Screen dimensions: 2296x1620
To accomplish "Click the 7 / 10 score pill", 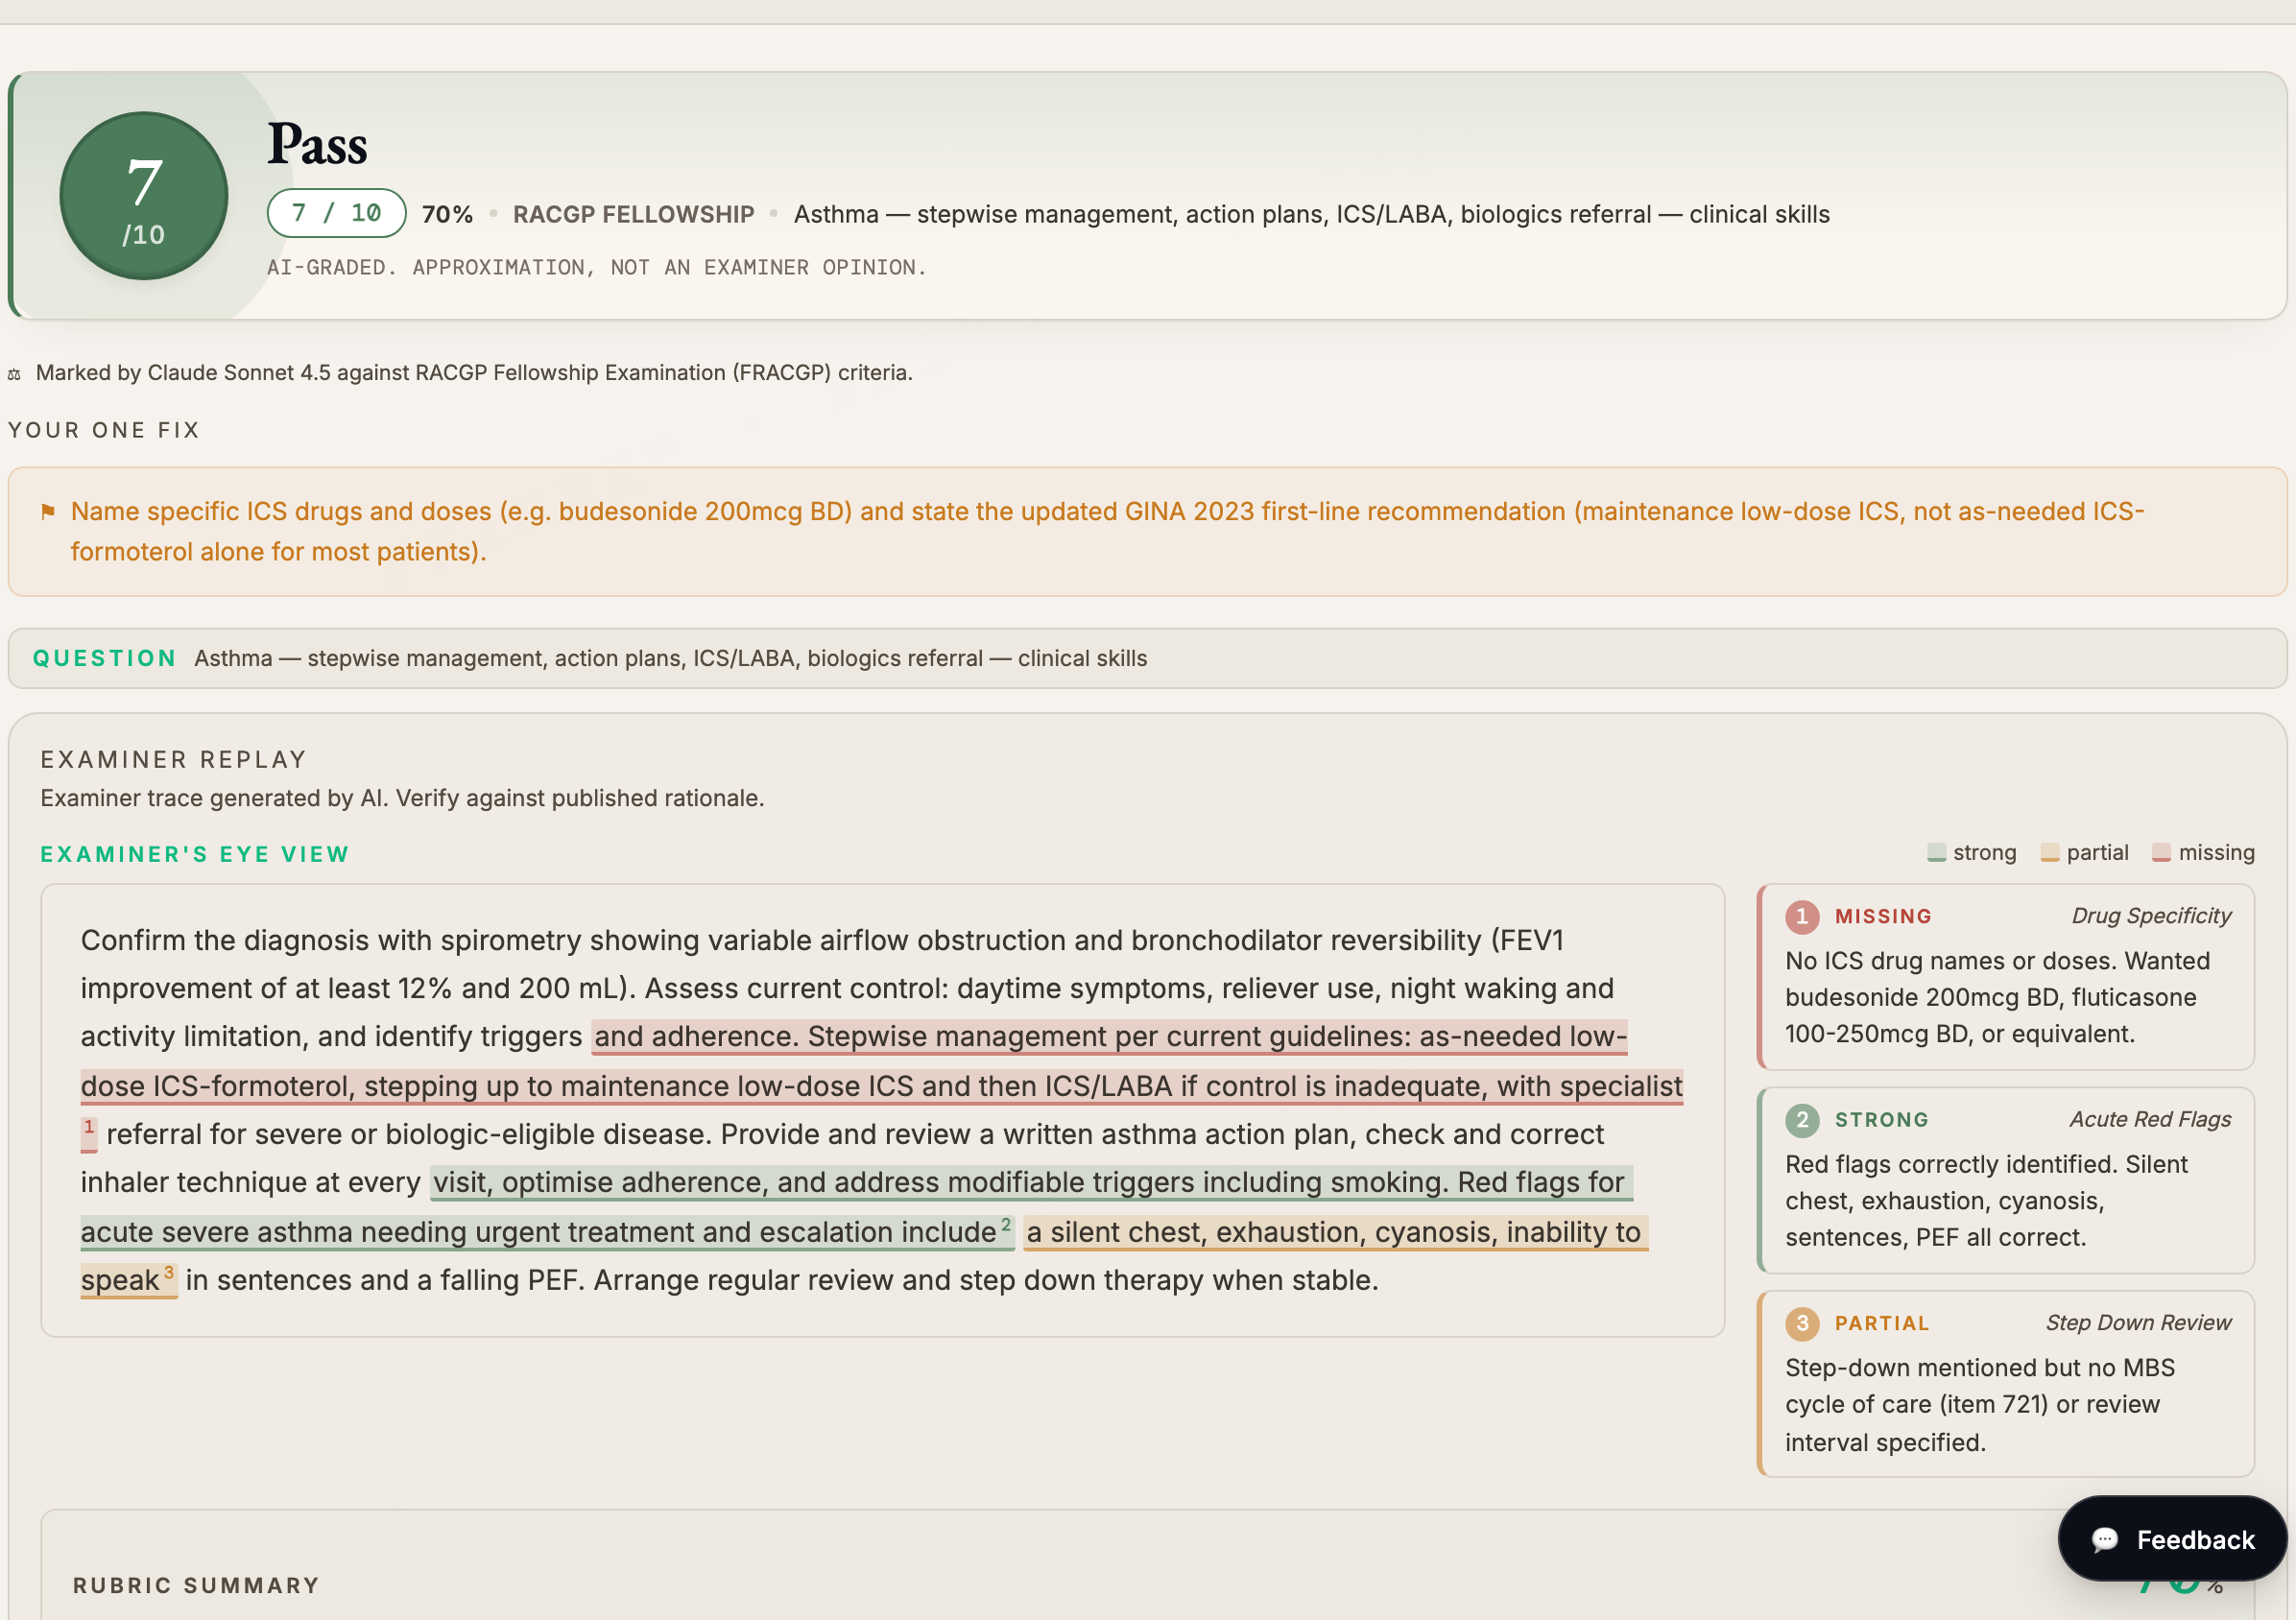I will [336, 213].
